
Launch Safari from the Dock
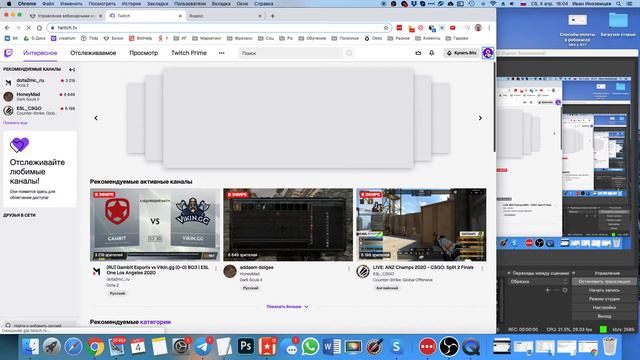[73, 347]
